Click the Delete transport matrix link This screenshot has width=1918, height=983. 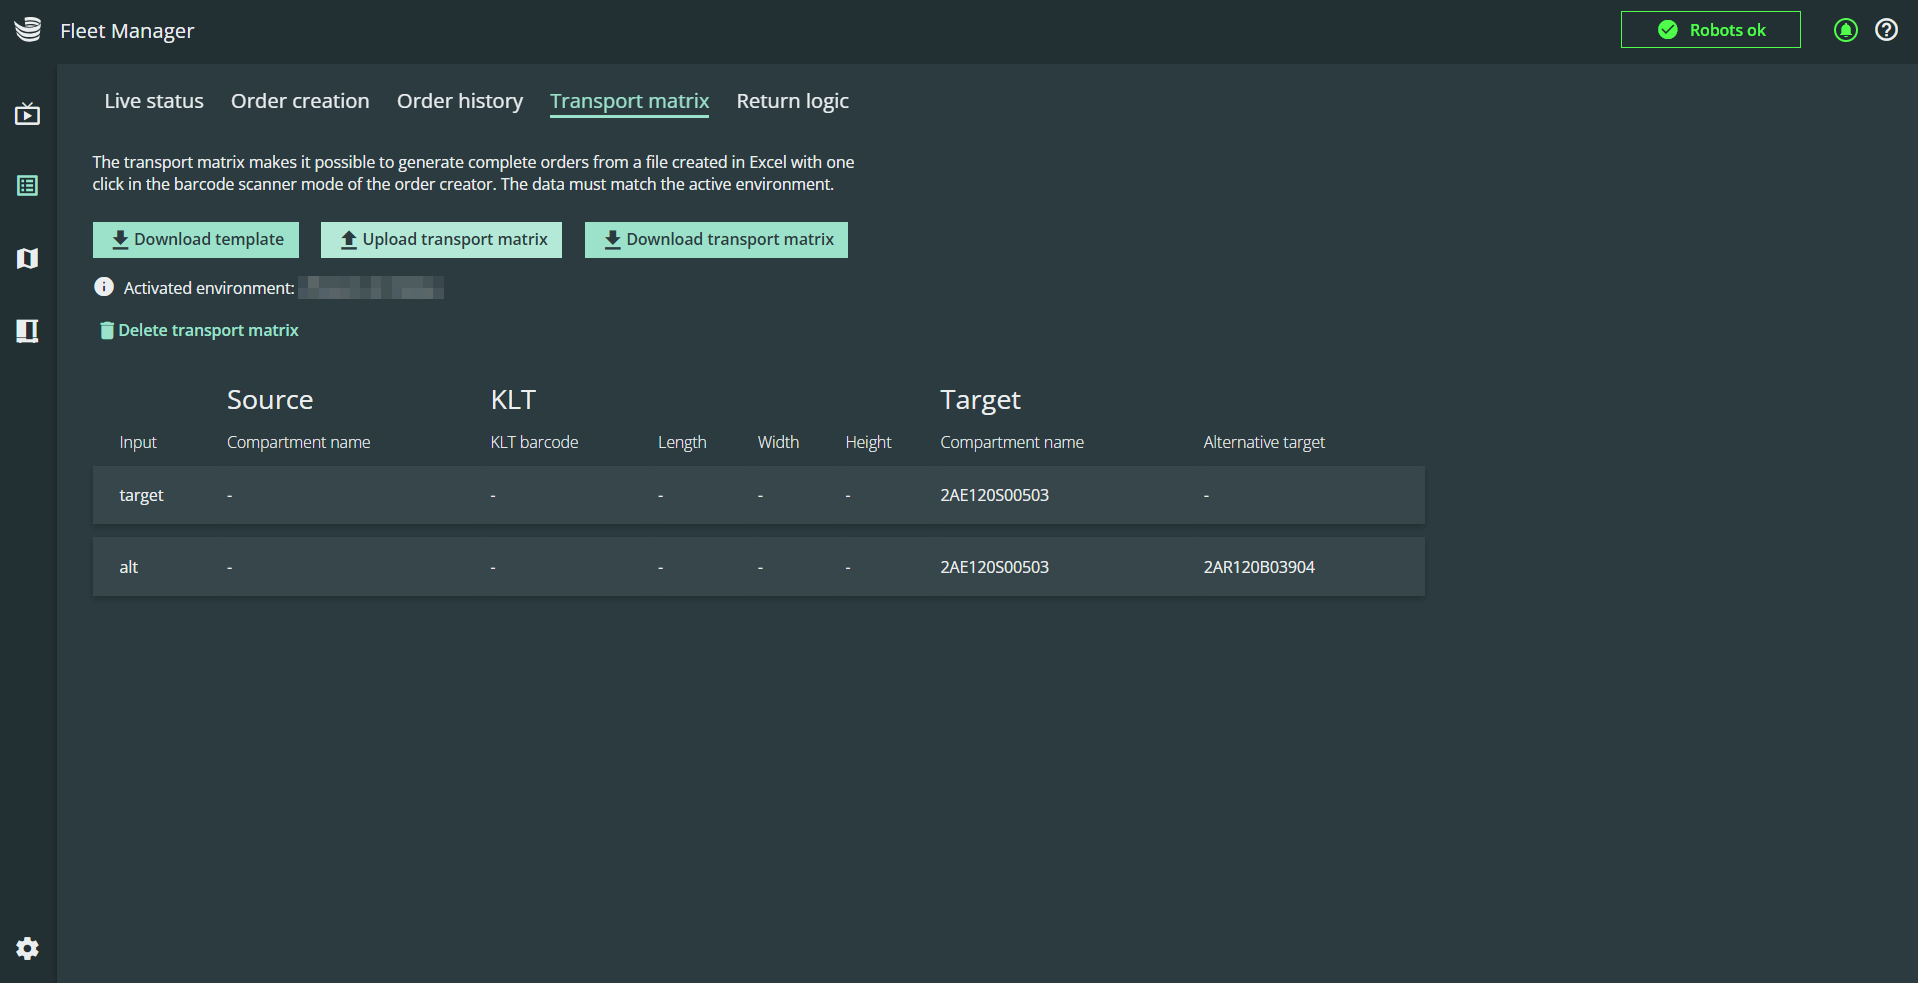(199, 330)
